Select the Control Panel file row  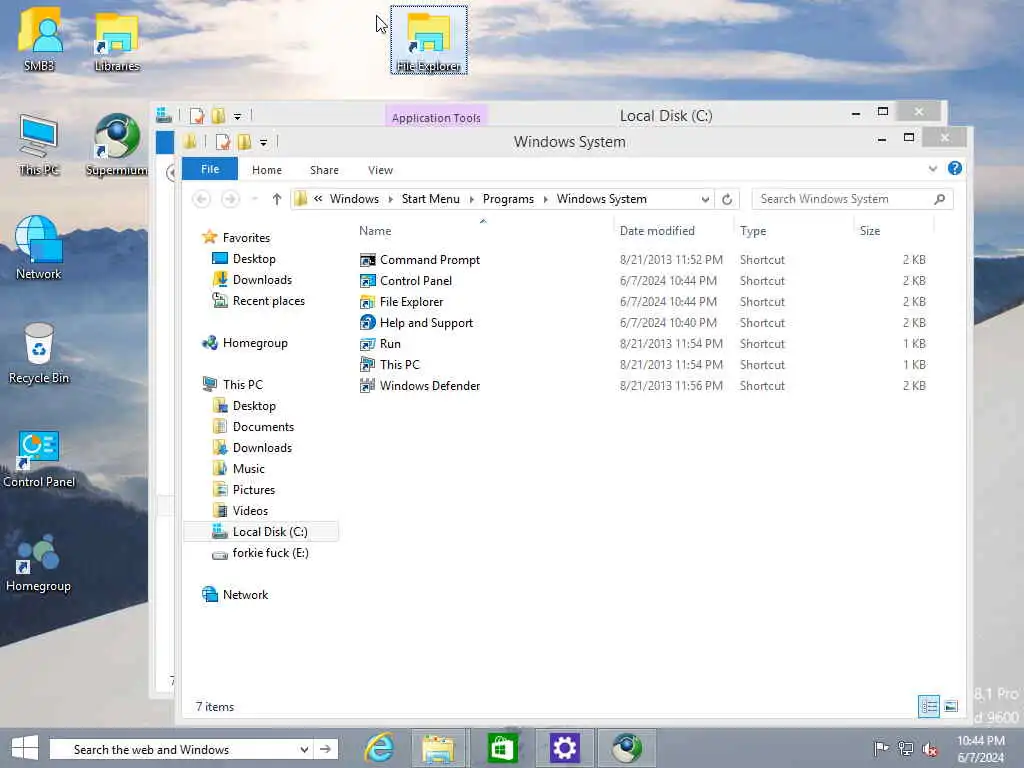tap(643, 281)
